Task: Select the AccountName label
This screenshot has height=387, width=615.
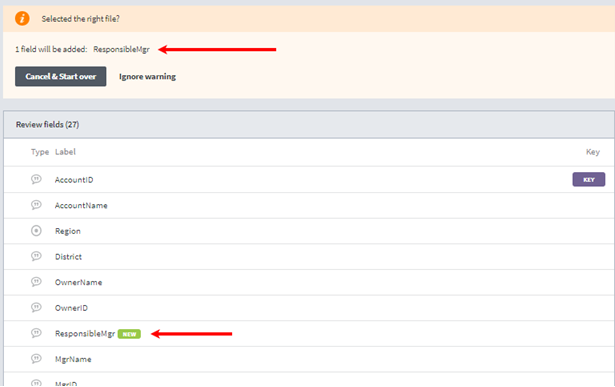Action: (81, 205)
